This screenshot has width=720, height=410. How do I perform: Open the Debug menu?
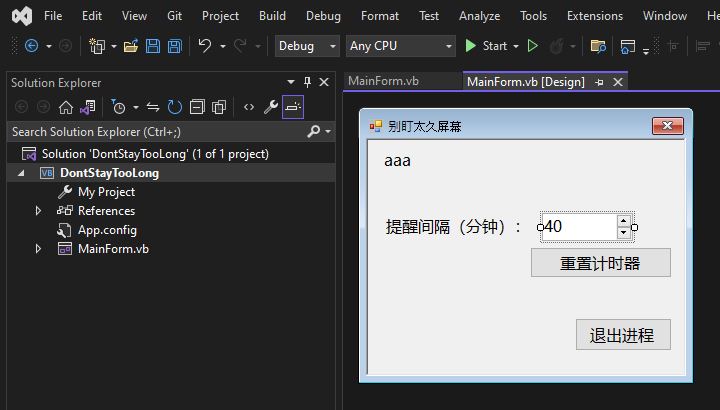323,16
